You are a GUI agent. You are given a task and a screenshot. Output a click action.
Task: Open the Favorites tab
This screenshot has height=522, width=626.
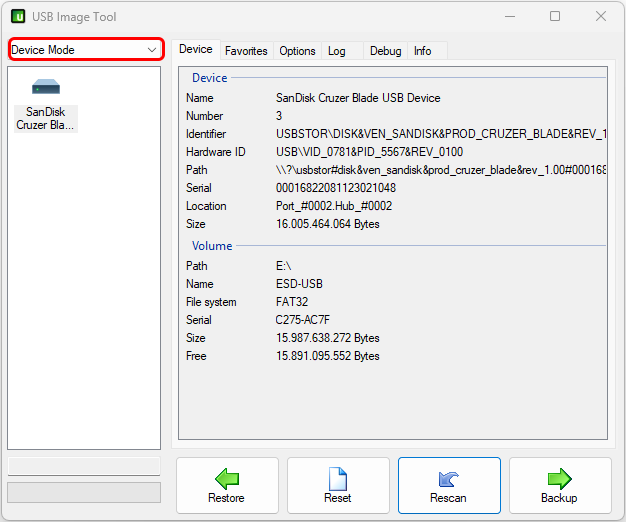[246, 51]
